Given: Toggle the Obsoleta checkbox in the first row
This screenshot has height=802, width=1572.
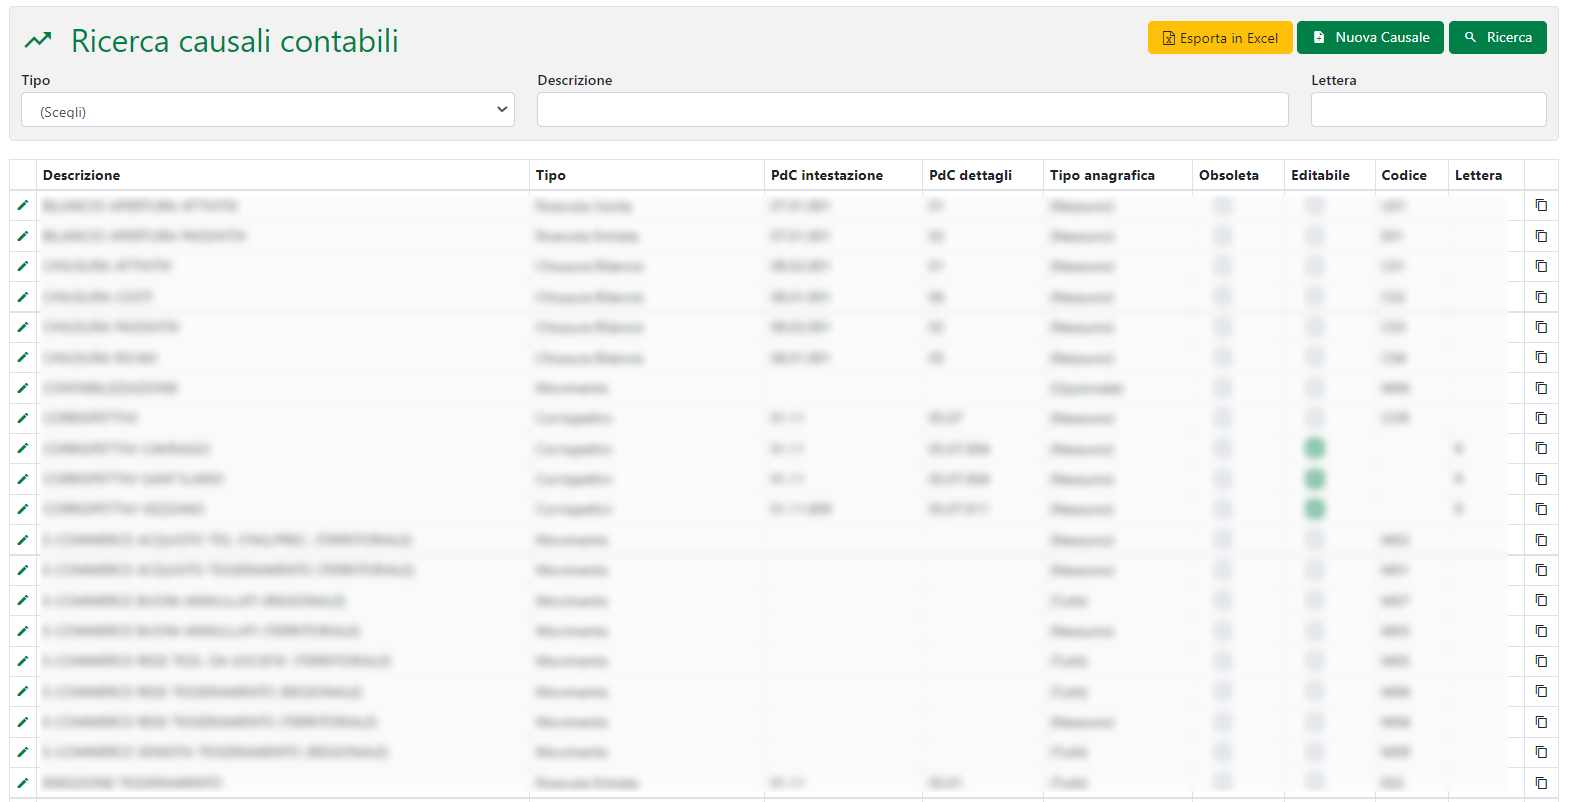Looking at the screenshot, I should pos(1223,205).
